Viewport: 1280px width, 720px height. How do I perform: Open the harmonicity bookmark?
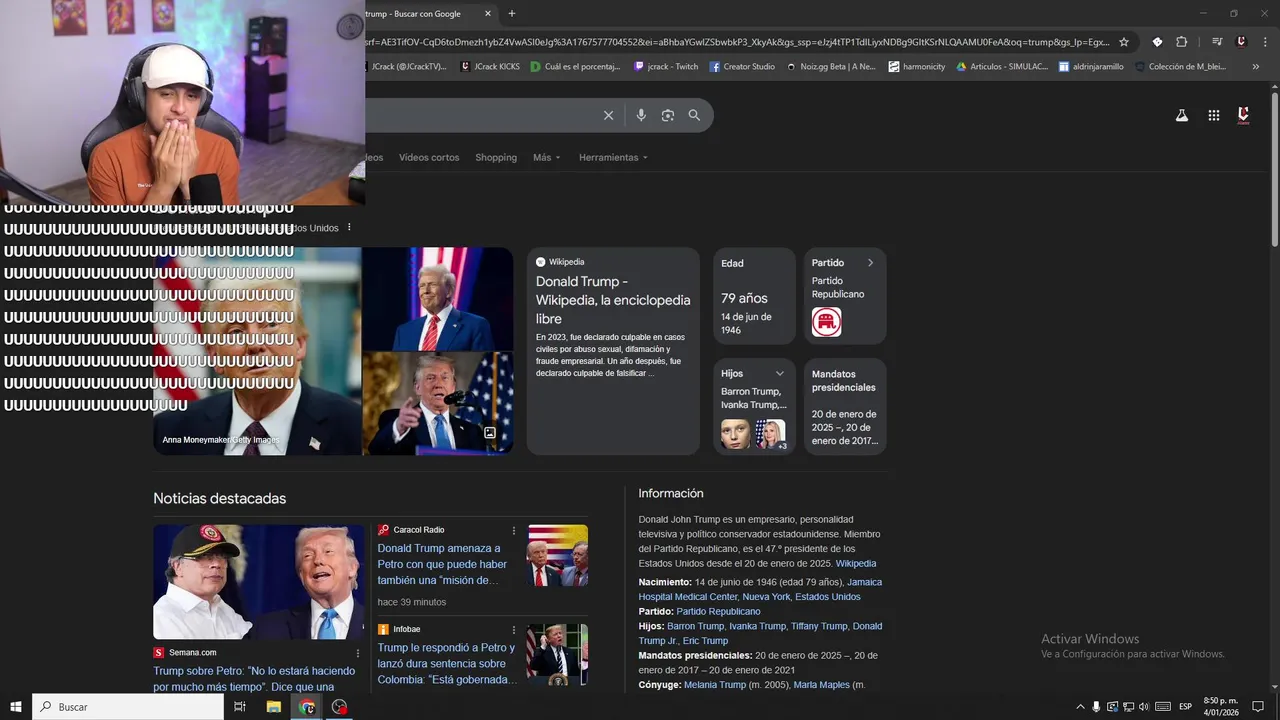point(917,67)
